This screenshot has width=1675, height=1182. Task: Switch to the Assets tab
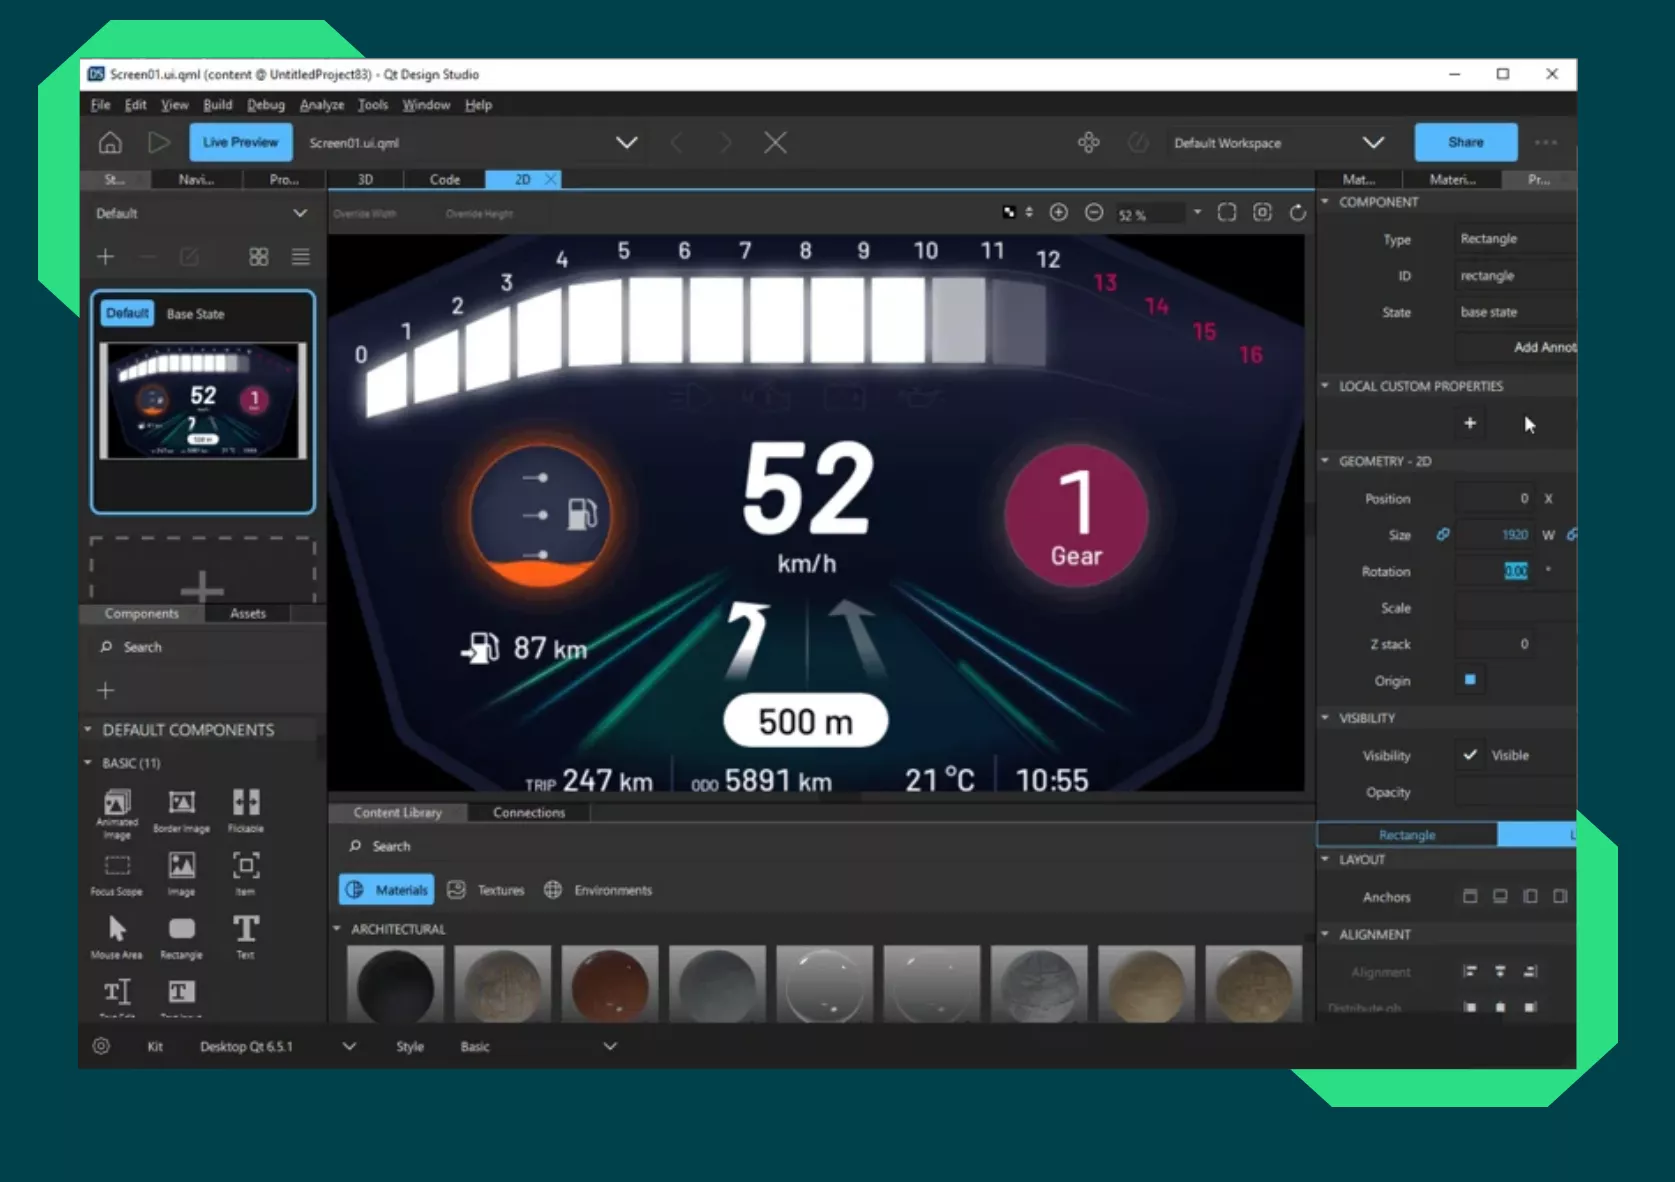248,614
